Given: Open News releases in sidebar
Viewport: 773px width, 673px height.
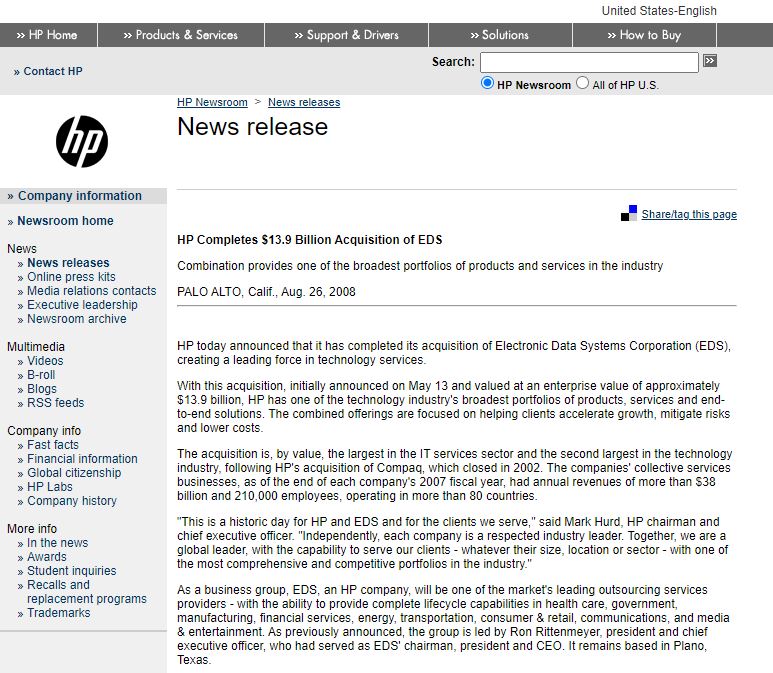Looking at the screenshot, I should [x=68, y=263].
